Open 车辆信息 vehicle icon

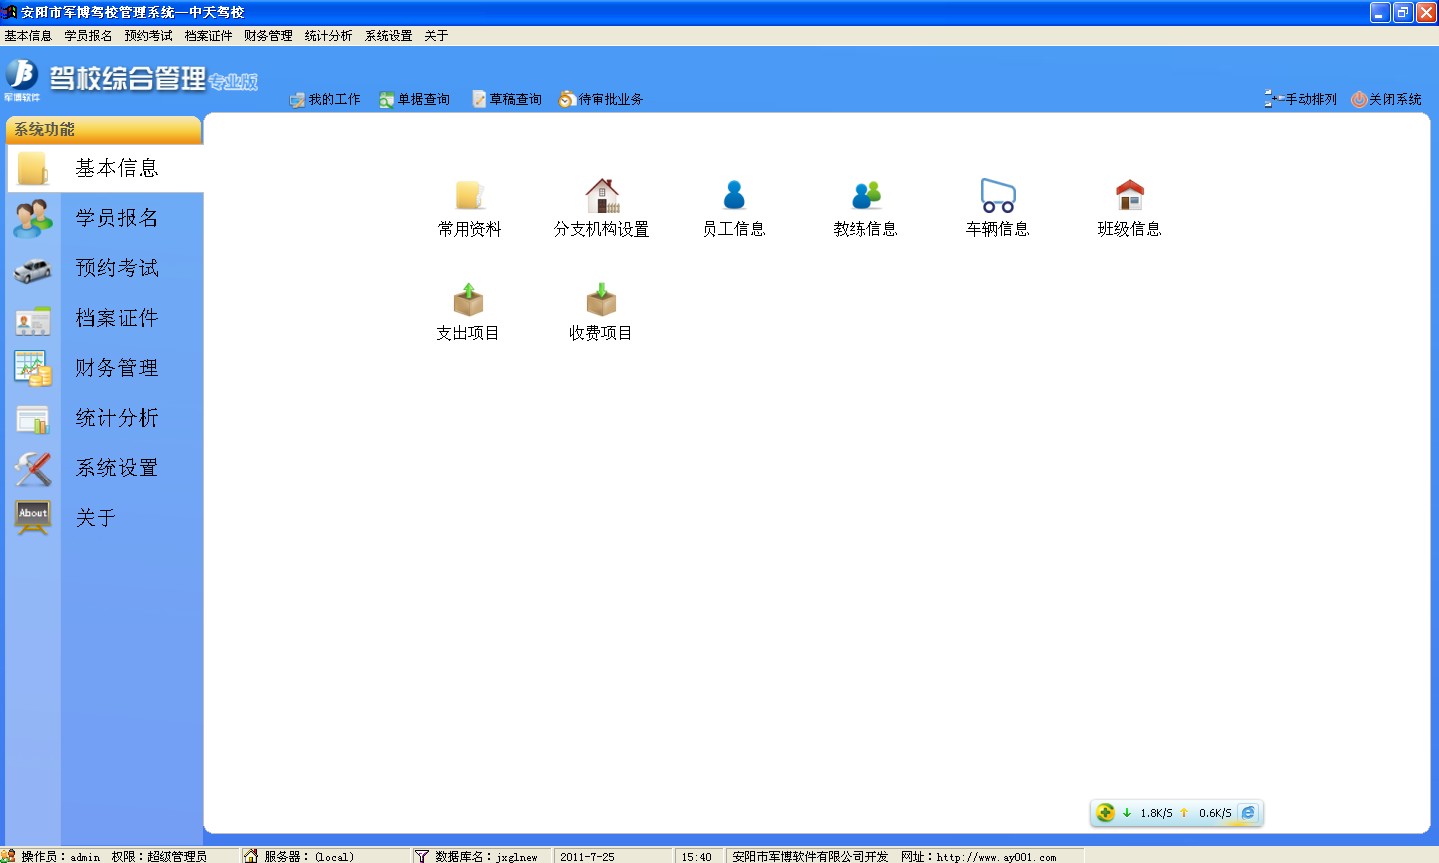tap(998, 195)
